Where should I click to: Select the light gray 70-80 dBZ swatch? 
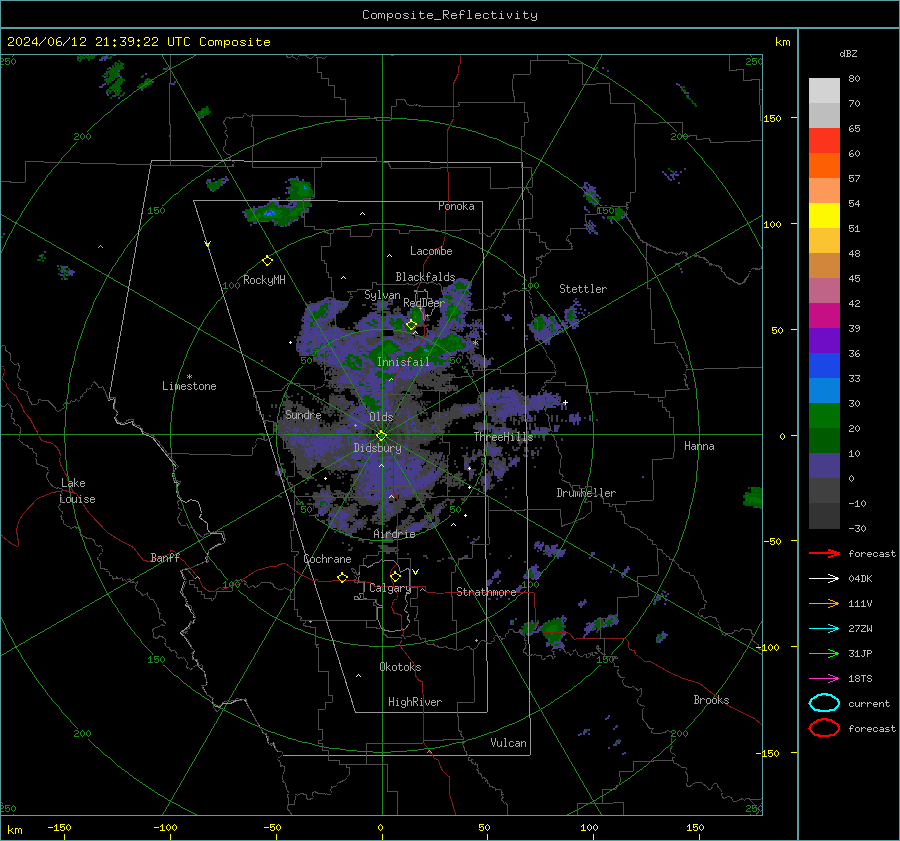(x=824, y=91)
